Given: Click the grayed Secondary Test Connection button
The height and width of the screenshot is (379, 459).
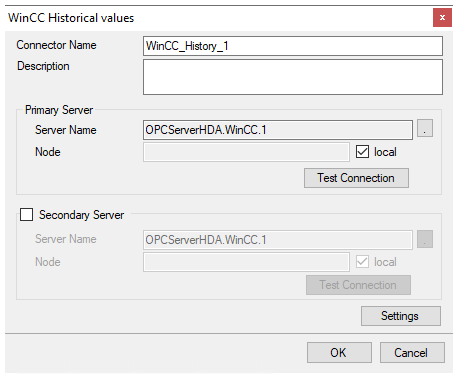Looking at the screenshot, I should click(358, 285).
